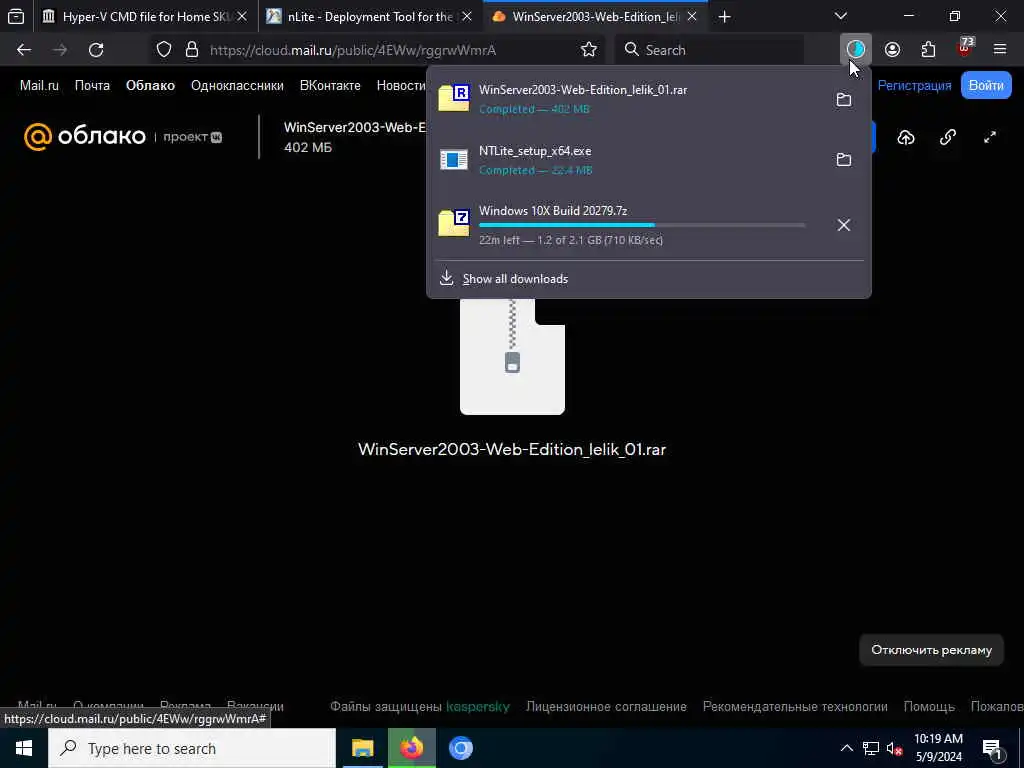Close the Hyper-V CMD file tab
The height and width of the screenshot is (768, 1024).
(x=242, y=17)
